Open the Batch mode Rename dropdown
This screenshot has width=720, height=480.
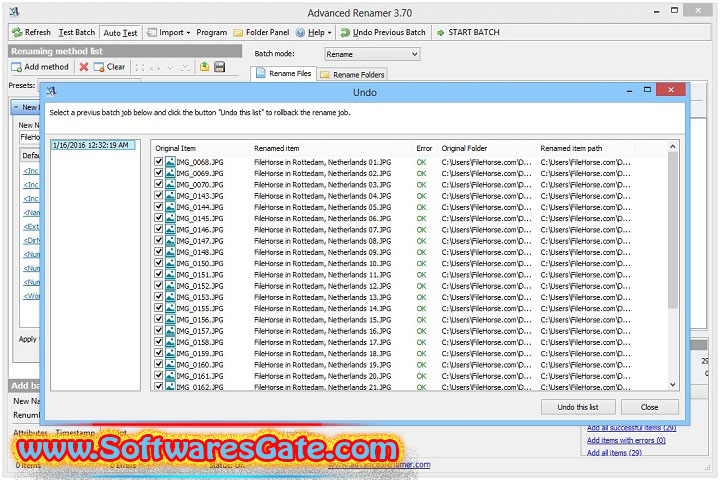tap(372, 54)
